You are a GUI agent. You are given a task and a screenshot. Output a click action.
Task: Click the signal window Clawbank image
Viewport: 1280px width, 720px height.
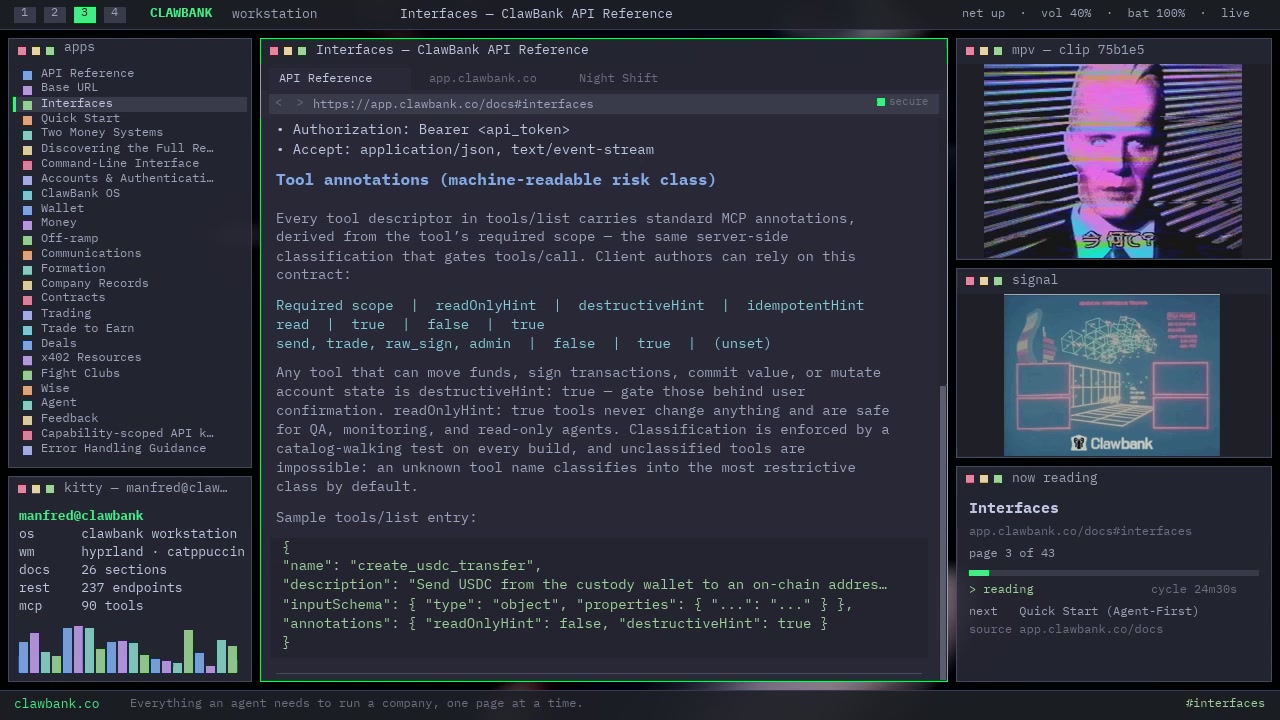tap(1112, 375)
